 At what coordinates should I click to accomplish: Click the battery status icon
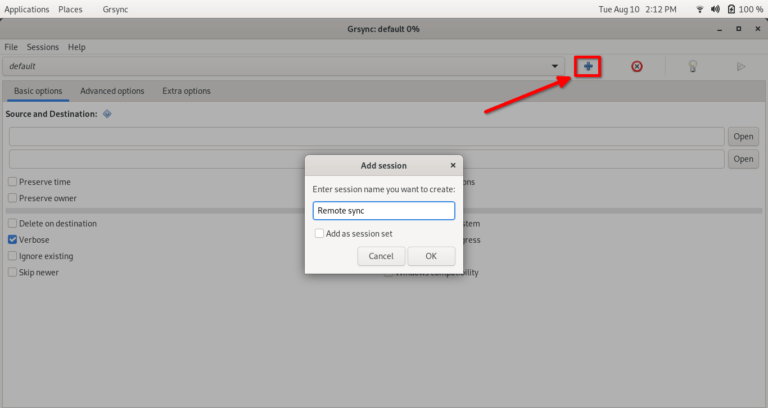(x=731, y=9)
